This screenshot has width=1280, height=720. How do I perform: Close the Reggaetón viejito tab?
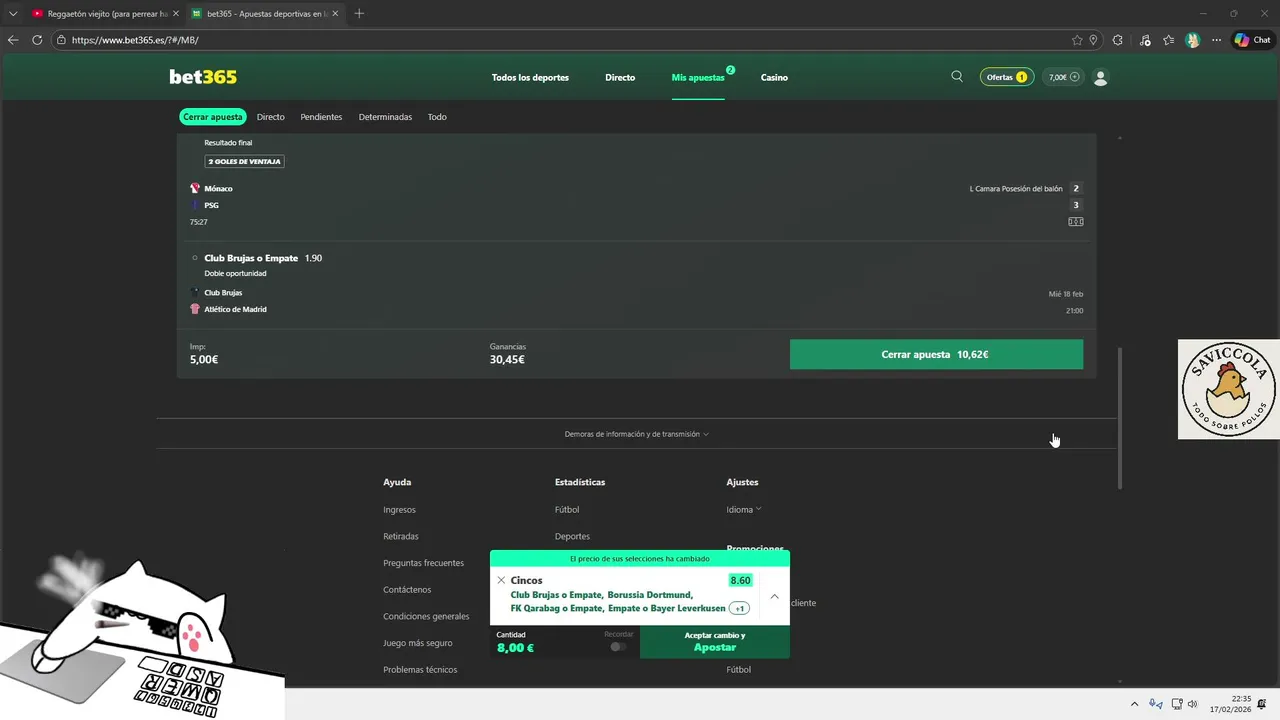point(176,14)
